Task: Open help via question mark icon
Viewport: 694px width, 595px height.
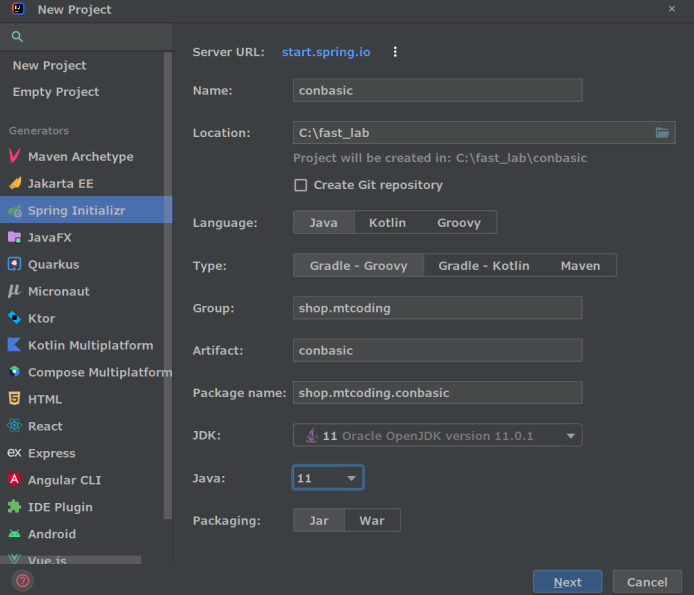Action: point(23,580)
